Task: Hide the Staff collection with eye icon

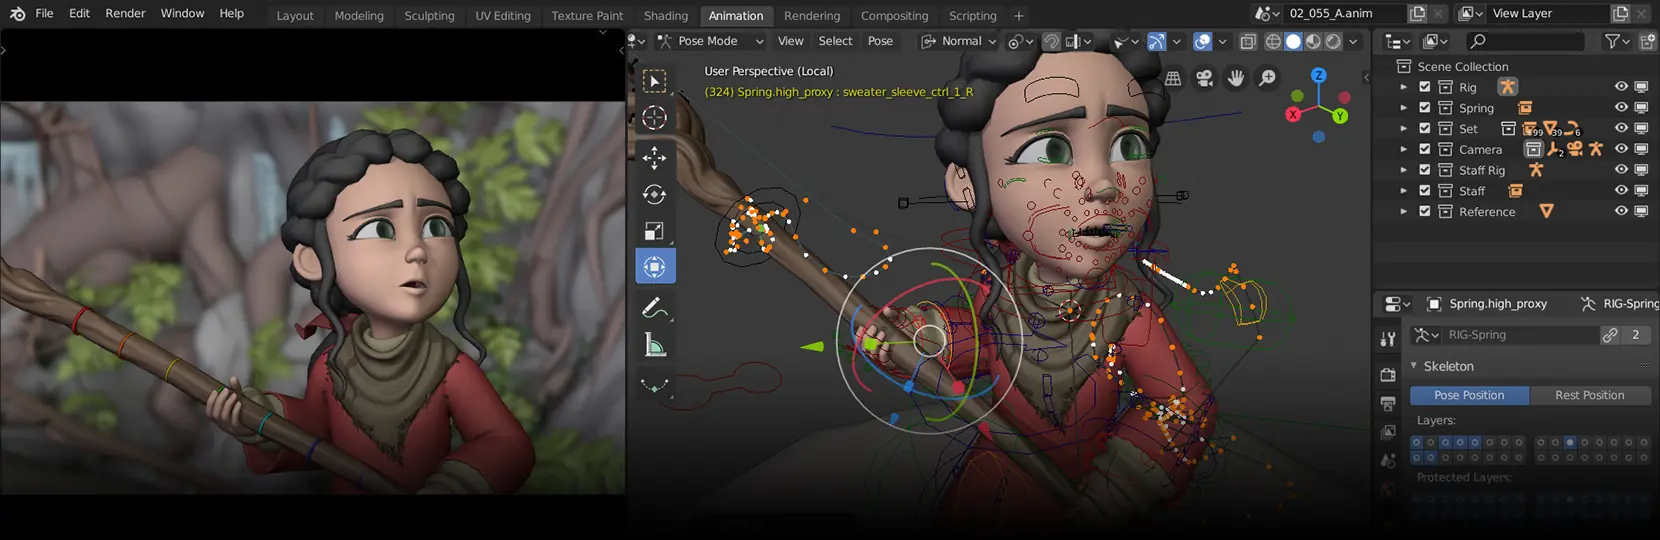Action: pos(1621,191)
